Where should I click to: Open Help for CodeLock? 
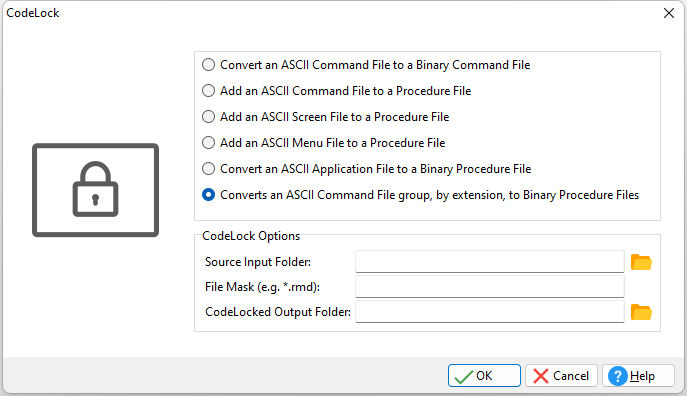pyautogui.click(x=638, y=375)
